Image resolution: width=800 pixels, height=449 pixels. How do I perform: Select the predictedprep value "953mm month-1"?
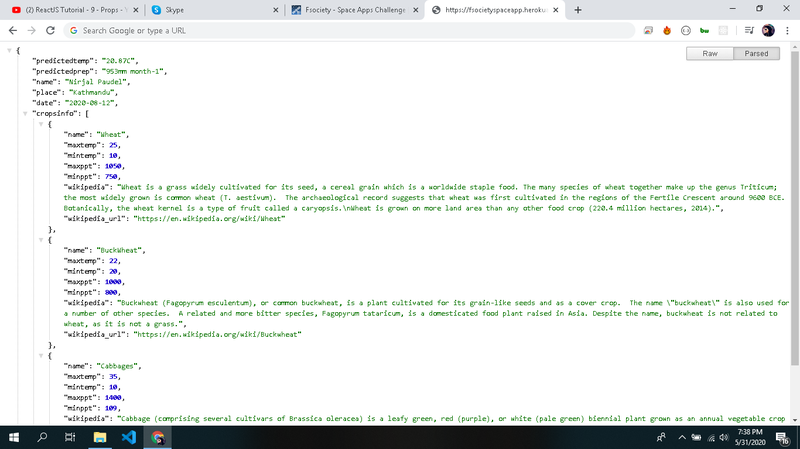[134, 71]
